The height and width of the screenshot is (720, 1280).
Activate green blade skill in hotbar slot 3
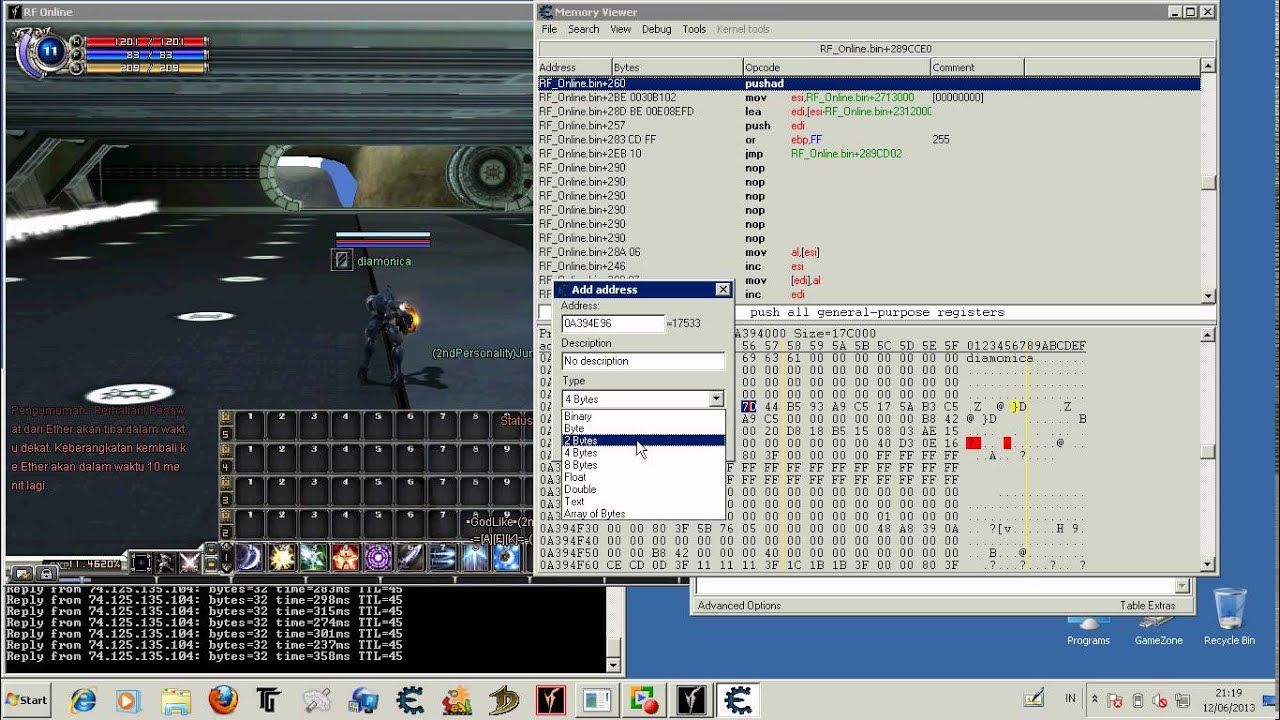point(313,557)
